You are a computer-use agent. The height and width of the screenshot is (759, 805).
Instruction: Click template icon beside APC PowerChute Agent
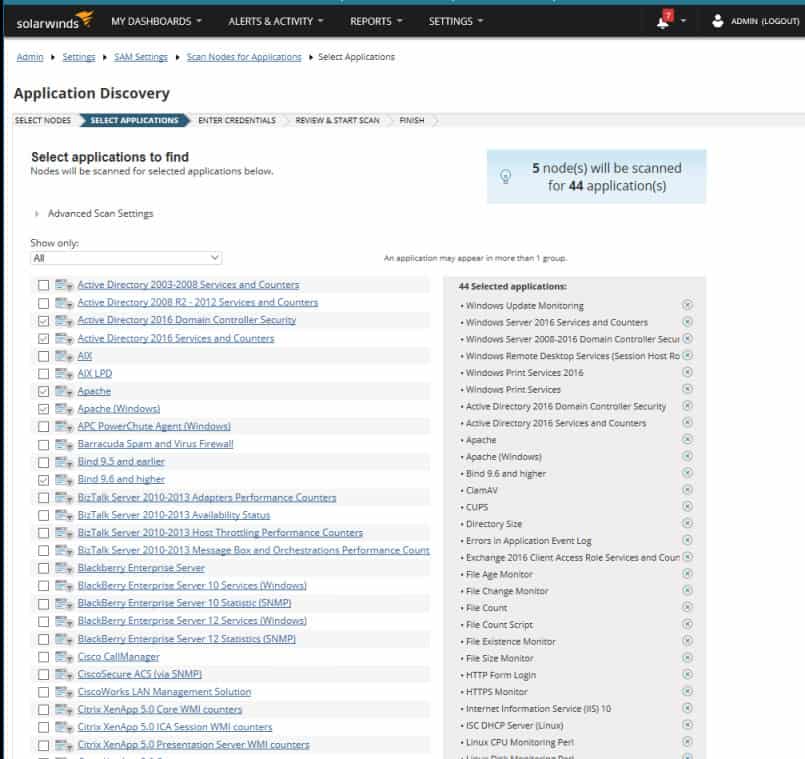click(64, 426)
